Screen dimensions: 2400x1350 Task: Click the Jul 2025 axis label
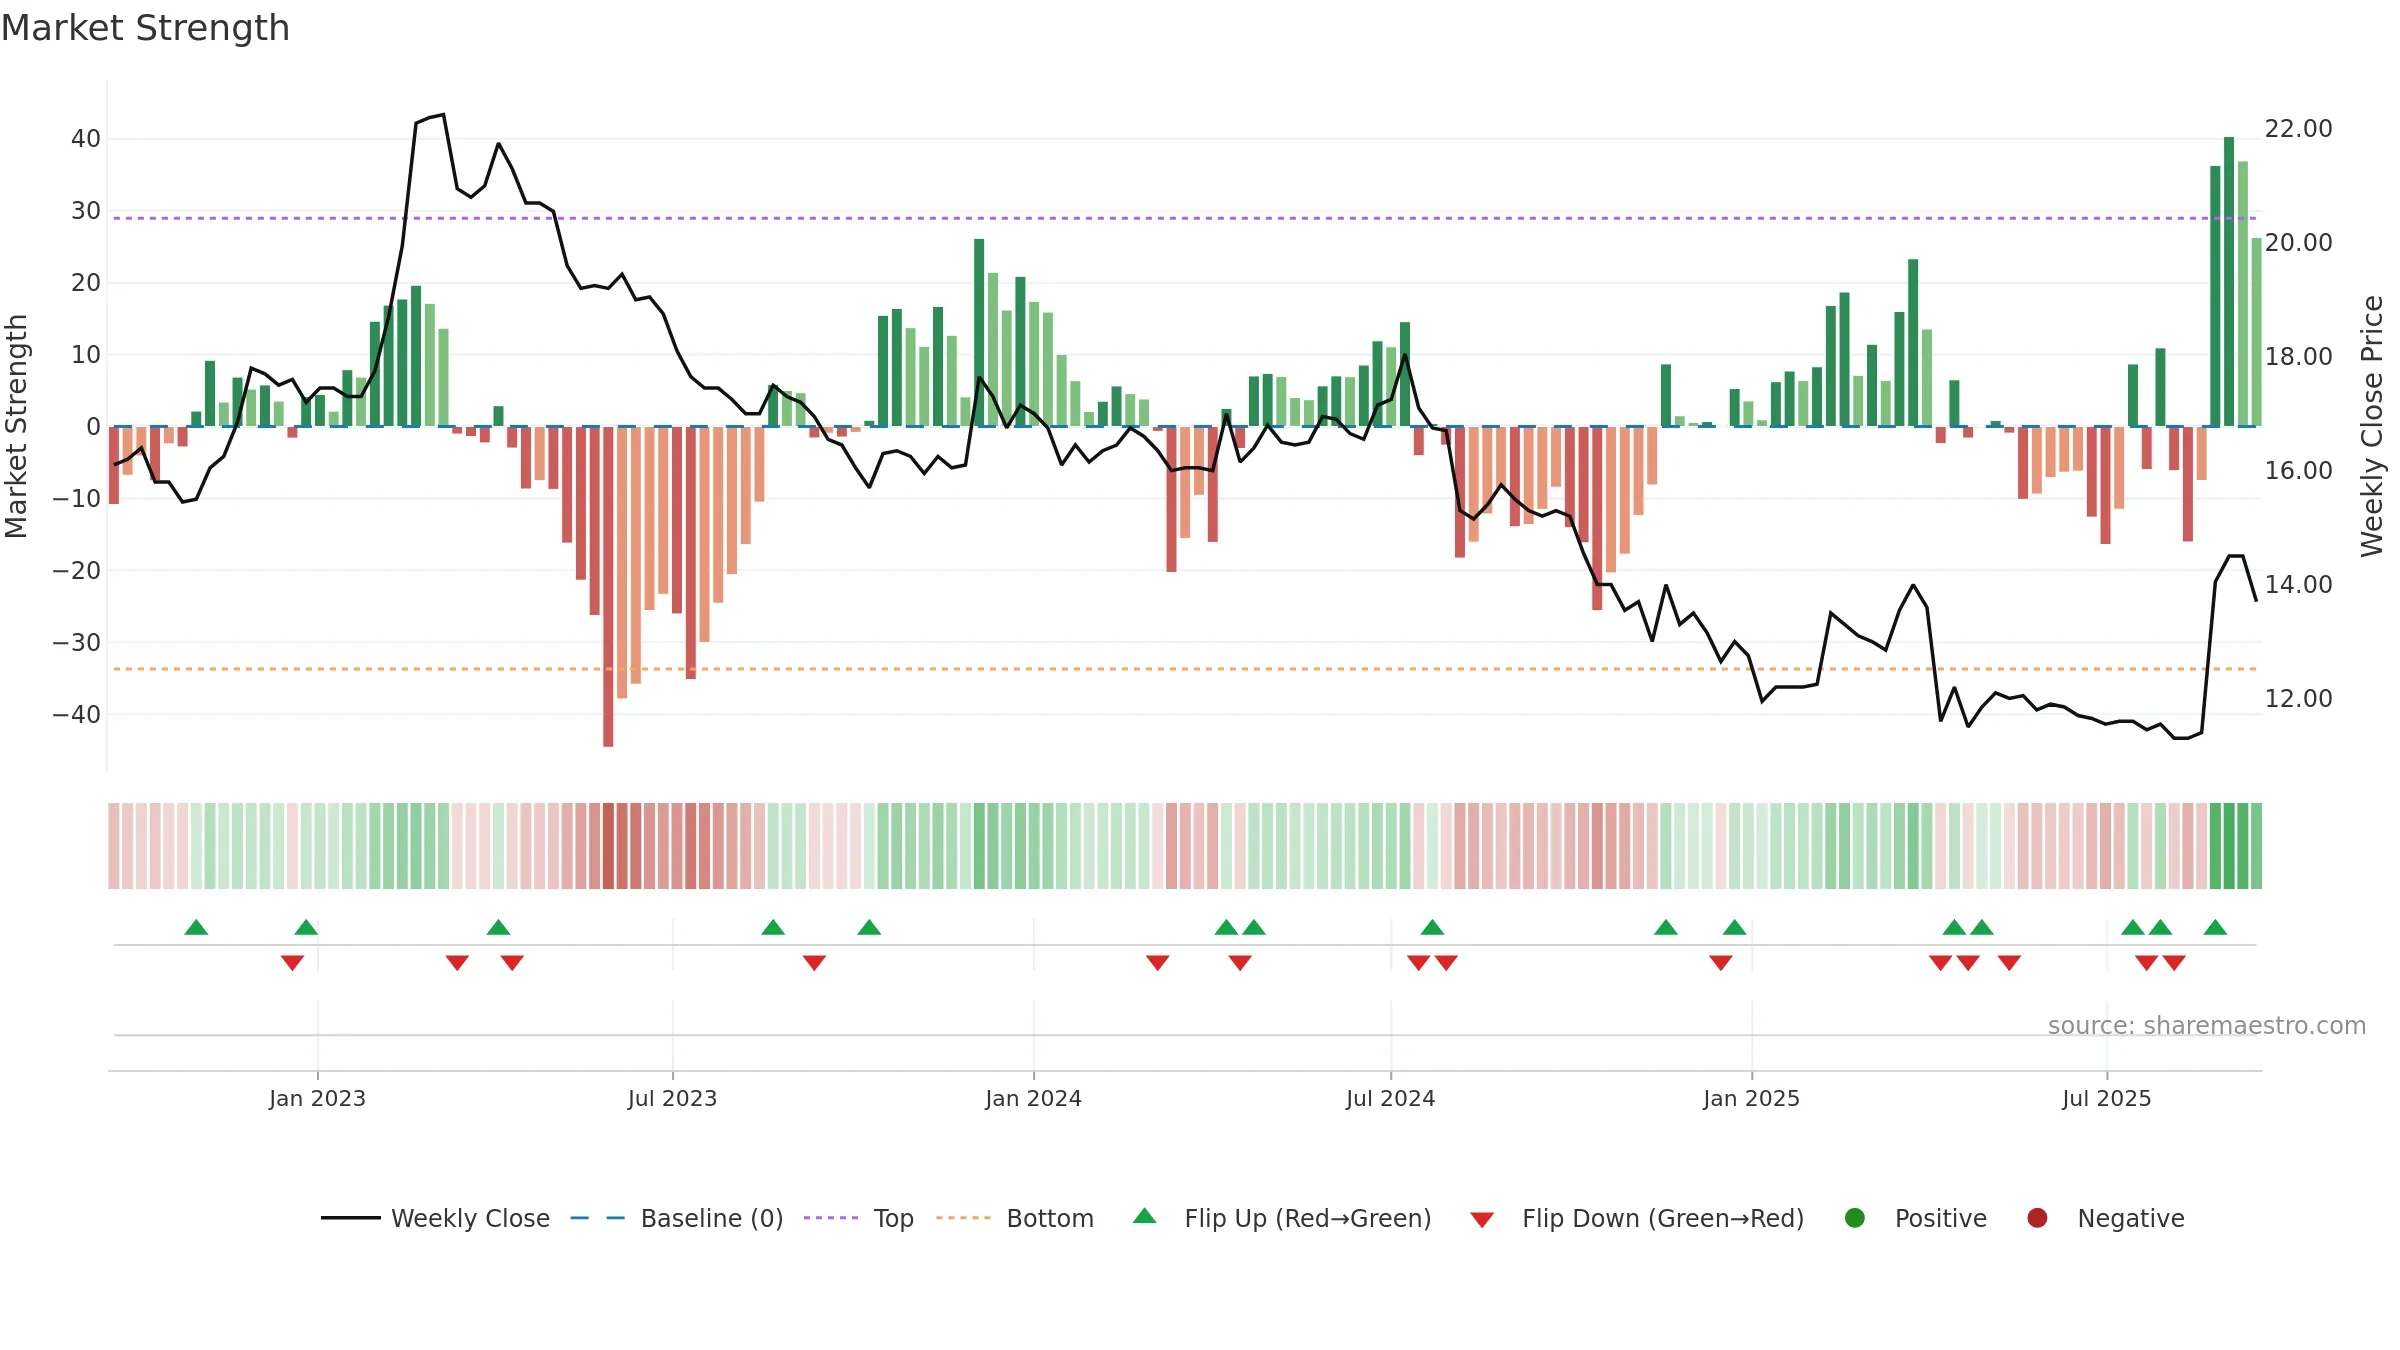(2106, 1099)
